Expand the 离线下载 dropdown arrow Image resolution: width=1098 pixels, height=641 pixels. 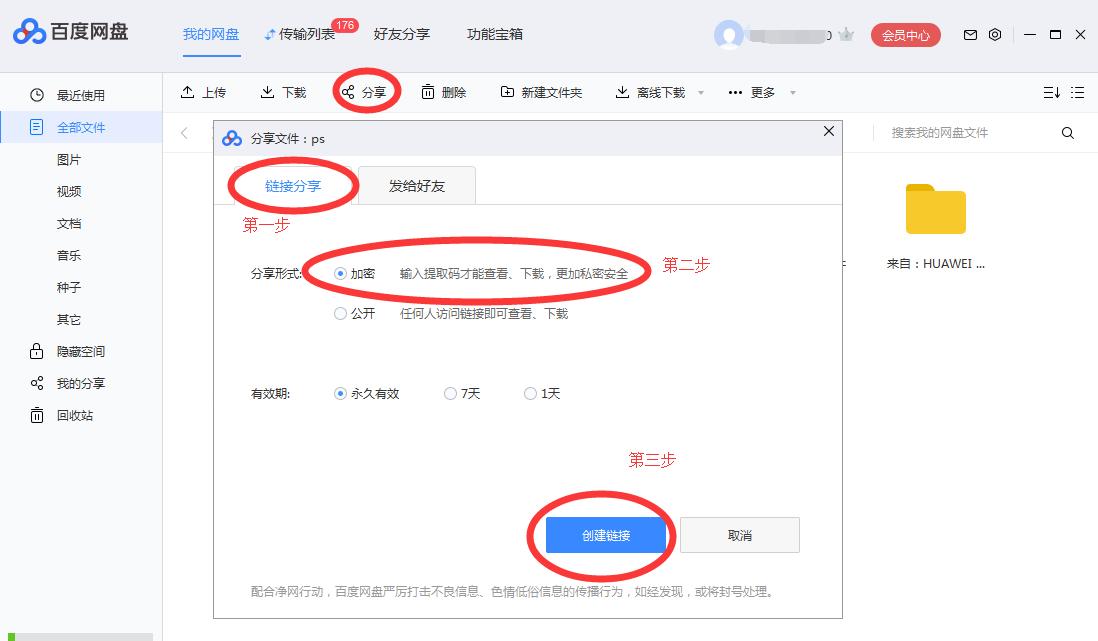tap(701, 92)
